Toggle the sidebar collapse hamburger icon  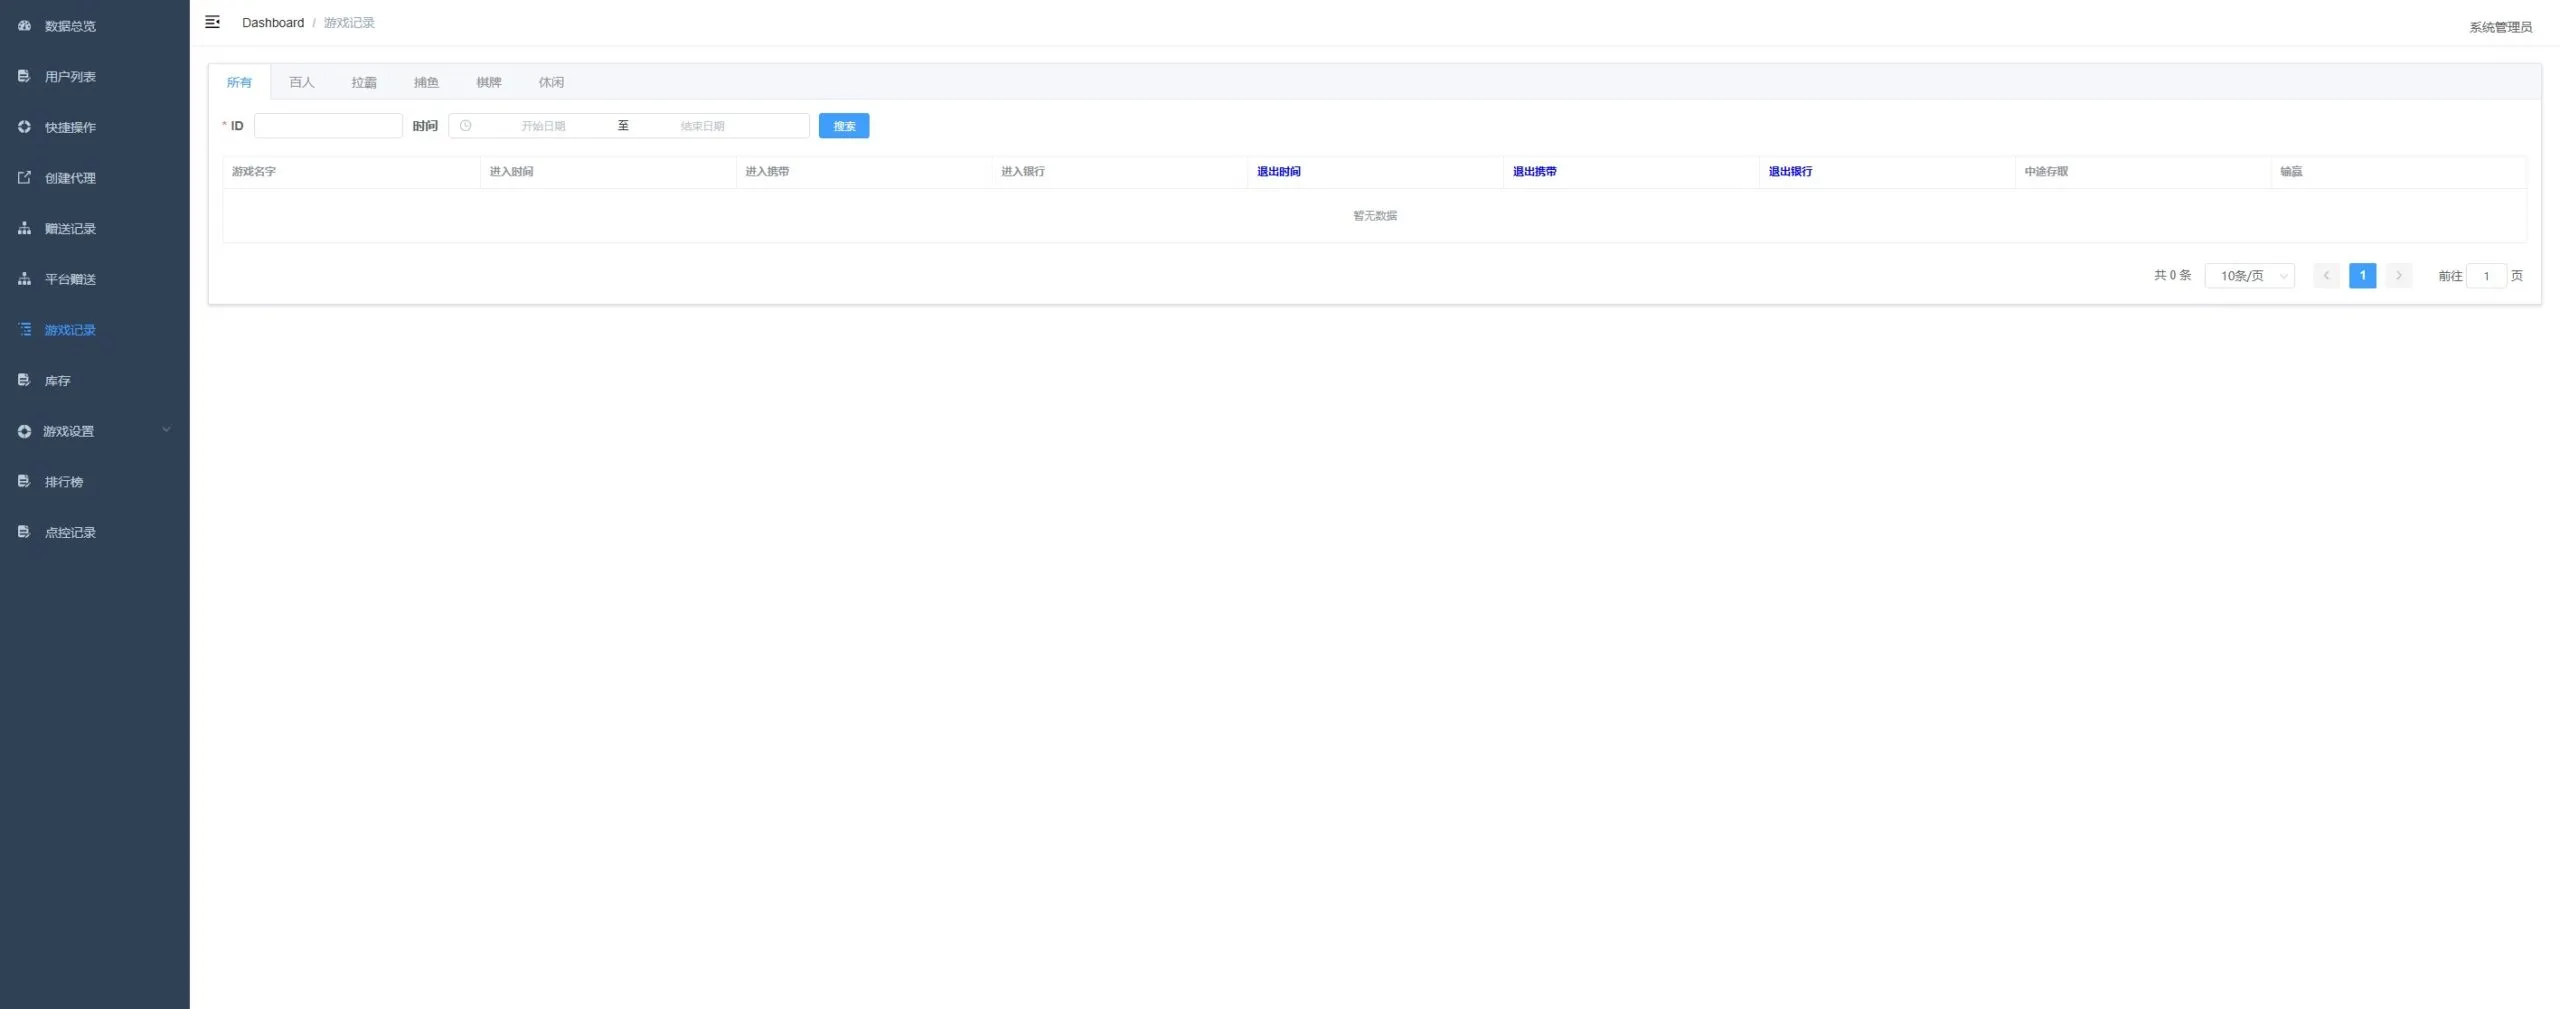(x=212, y=22)
